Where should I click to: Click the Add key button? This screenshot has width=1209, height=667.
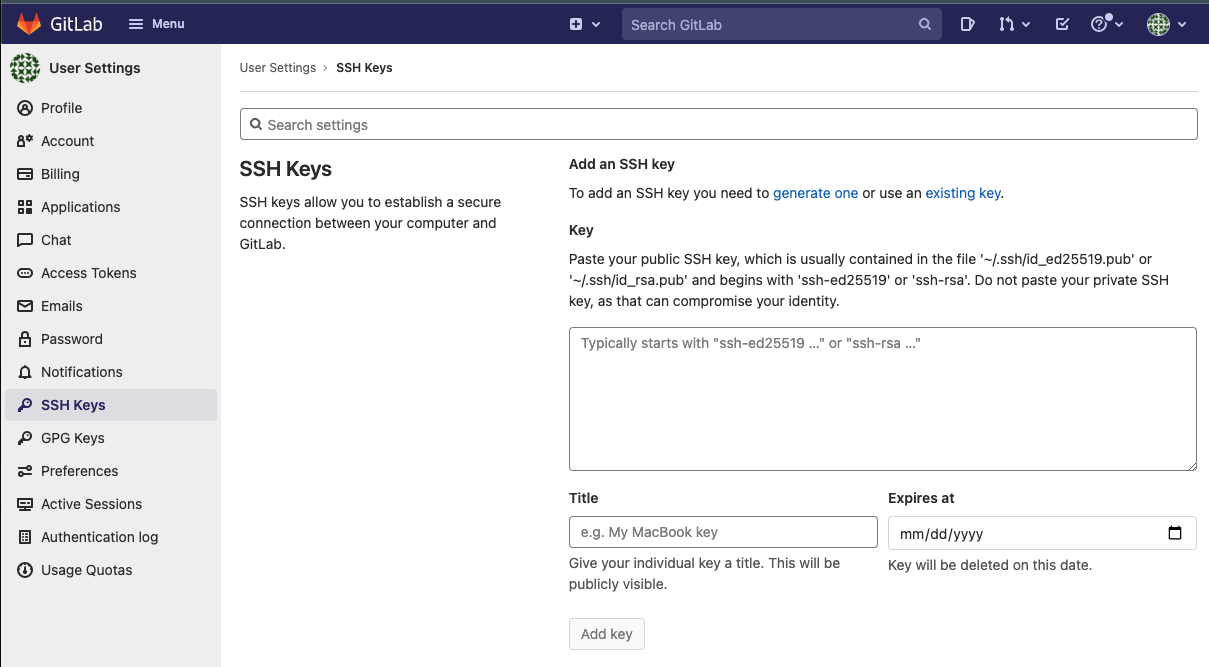[x=607, y=634]
